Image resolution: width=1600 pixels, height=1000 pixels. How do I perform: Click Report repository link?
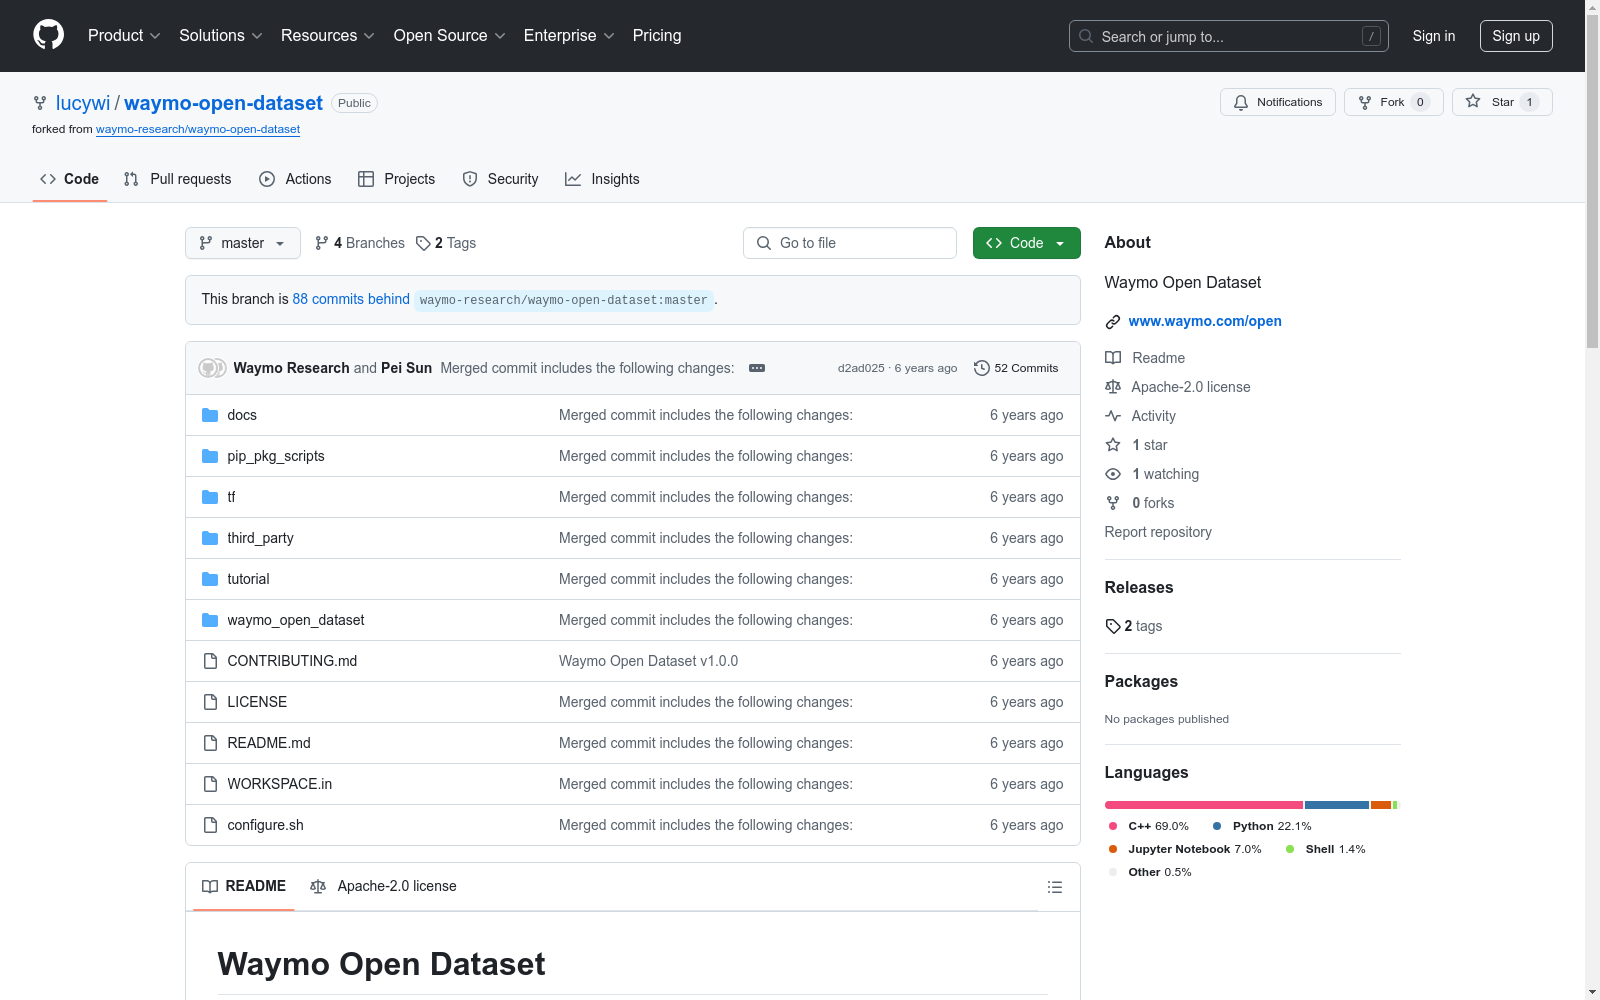point(1158,532)
